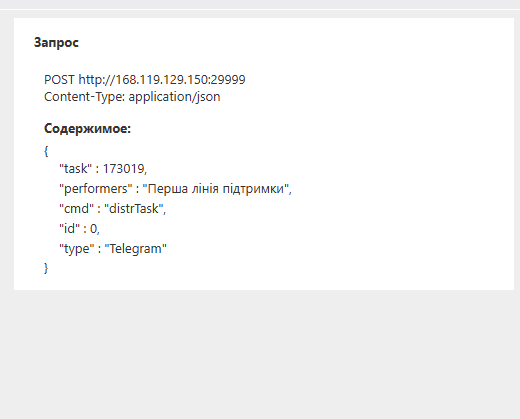
Task: Click the task value 173019
Action: coord(123,169)
